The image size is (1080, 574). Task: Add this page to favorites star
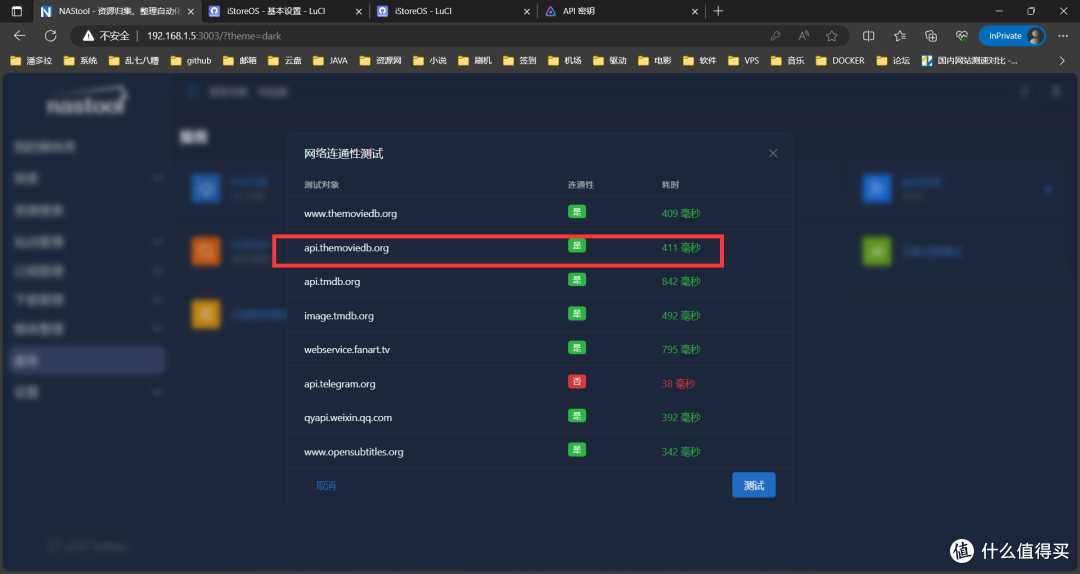[832, 36]
